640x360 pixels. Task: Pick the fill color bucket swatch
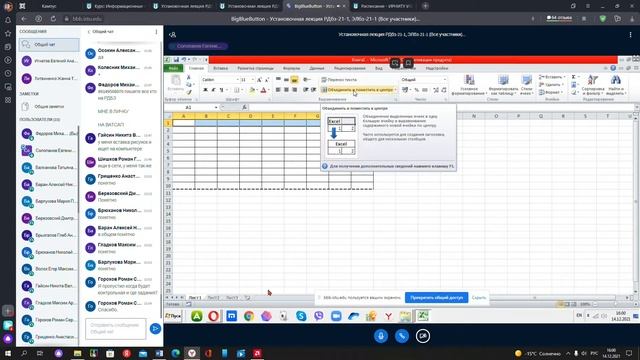pyautogui.click(x=252, y=90)
